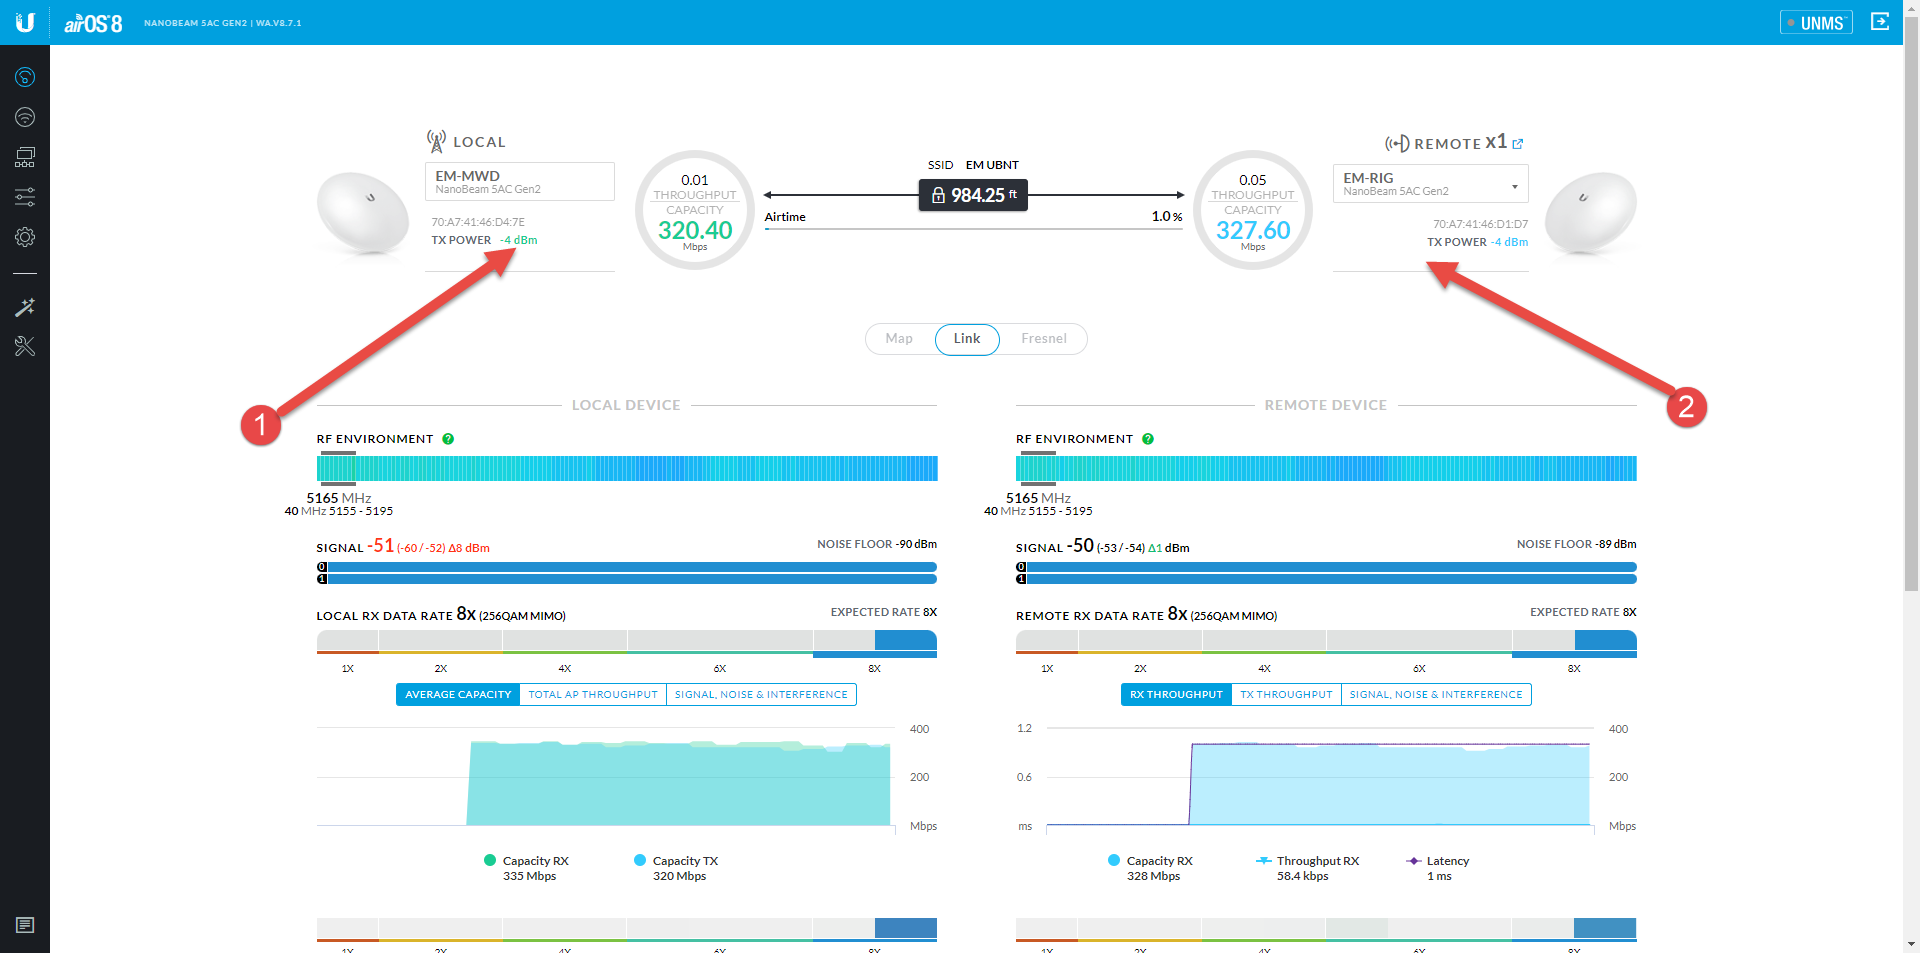This screenshot has height=953, width=1920.
Task: Click the remote RF environment spectrum bar
Action: [1326, 468]
